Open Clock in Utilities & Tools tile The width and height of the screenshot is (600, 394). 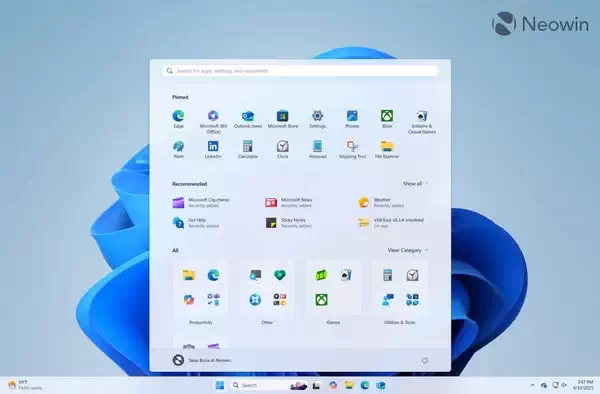[412, 275]
